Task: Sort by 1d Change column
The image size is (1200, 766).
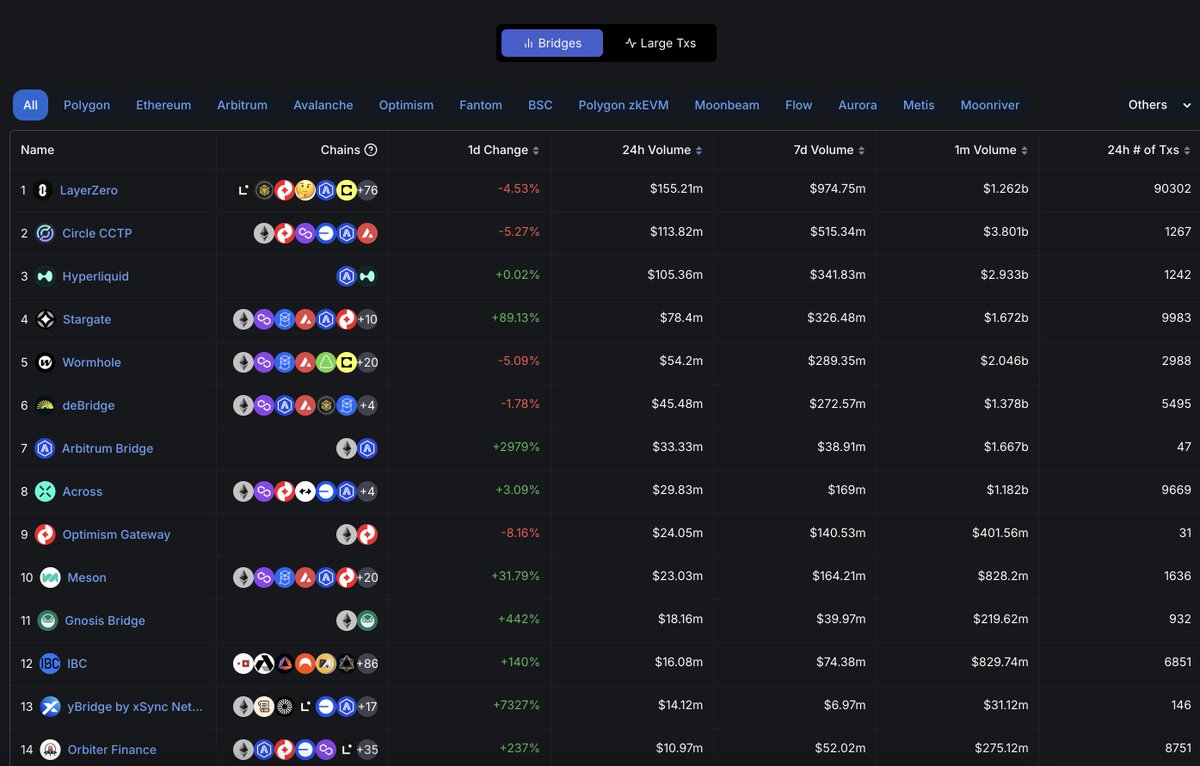Action: click(503, 150)
